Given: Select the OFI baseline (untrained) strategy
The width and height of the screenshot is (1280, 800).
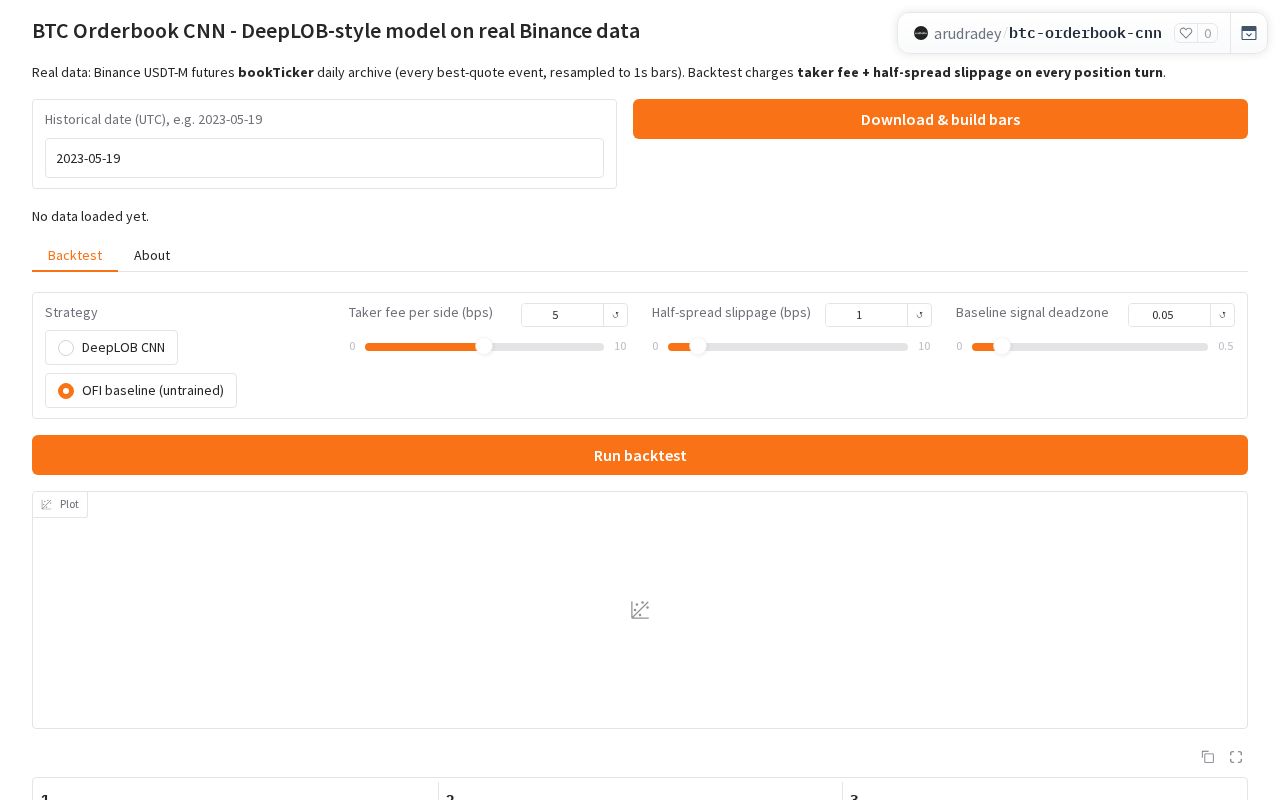Looking at the screenshot, I should point(141,390).
